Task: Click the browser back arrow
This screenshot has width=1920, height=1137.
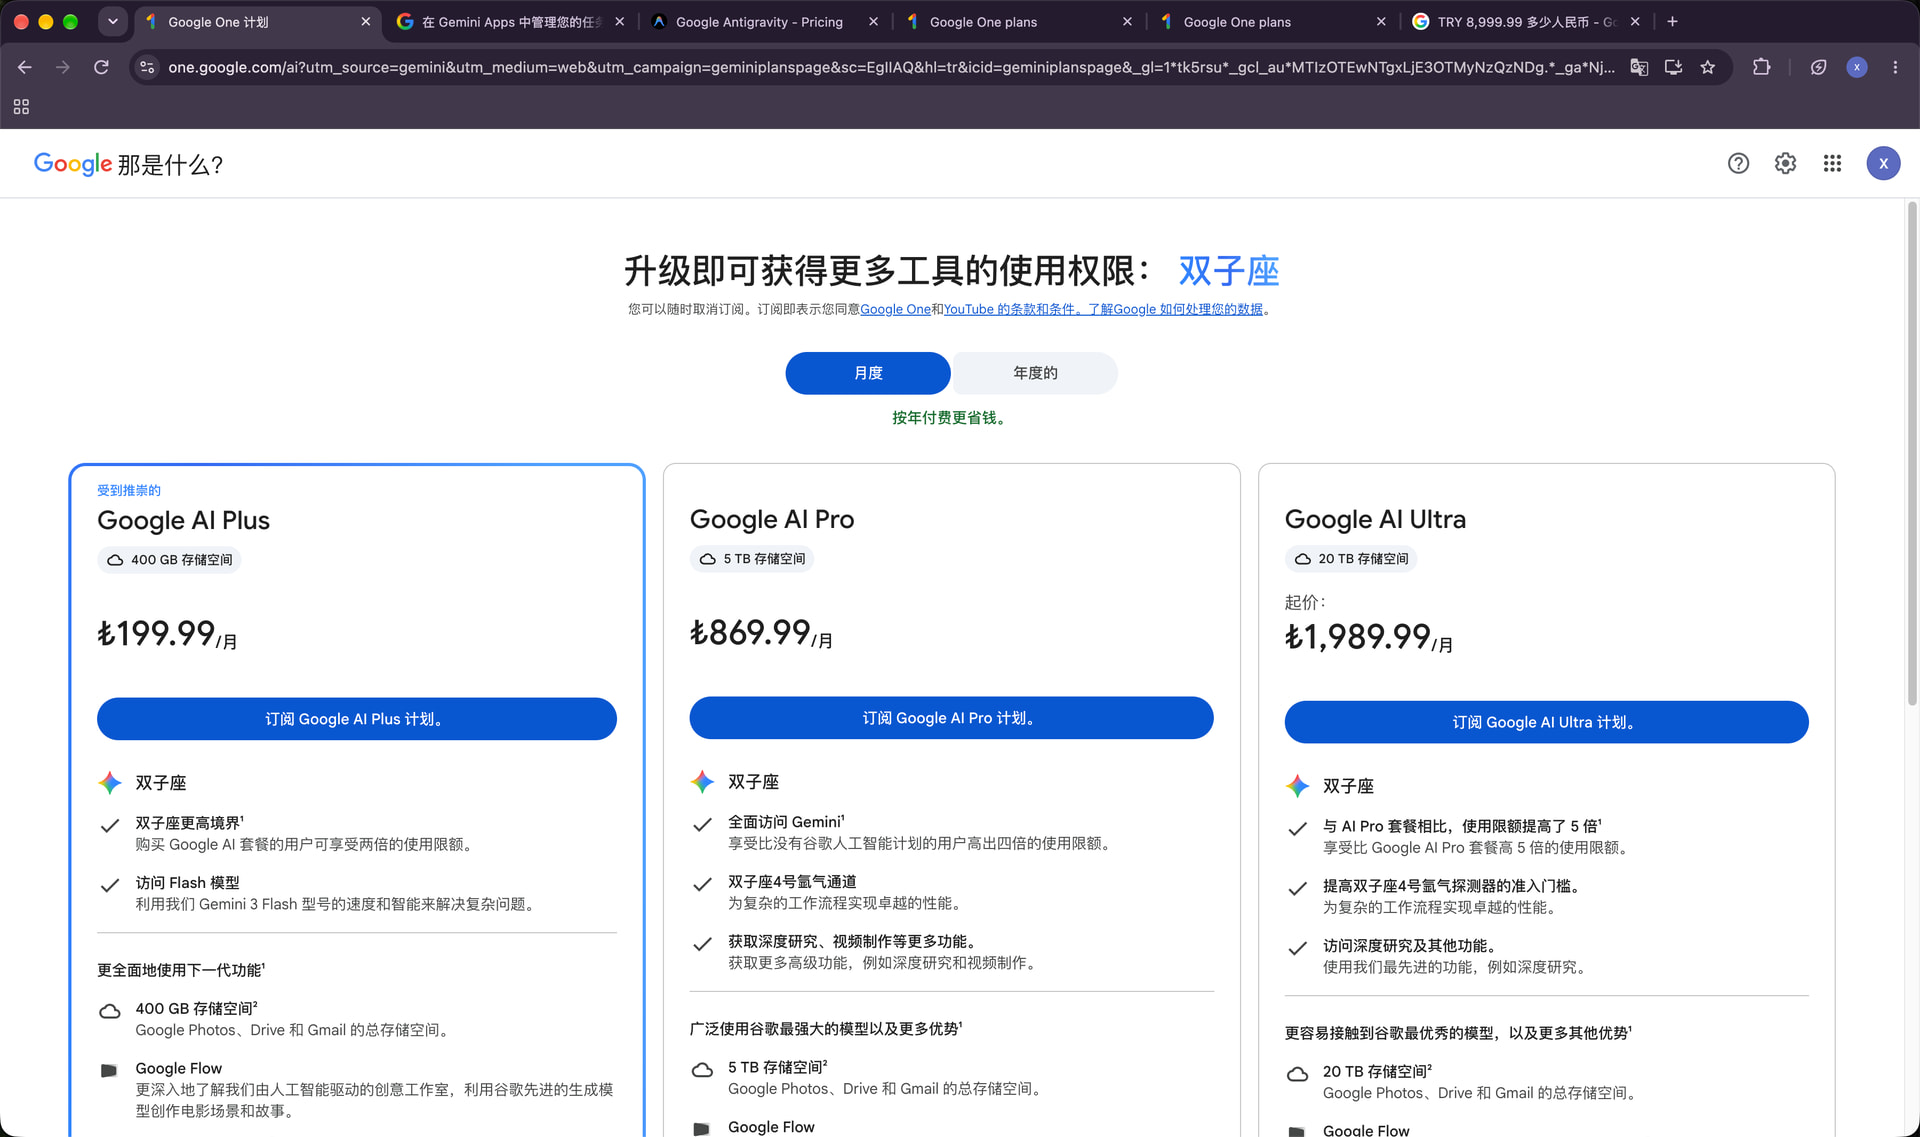Action: pyautogui.click(x=25, y=67)
